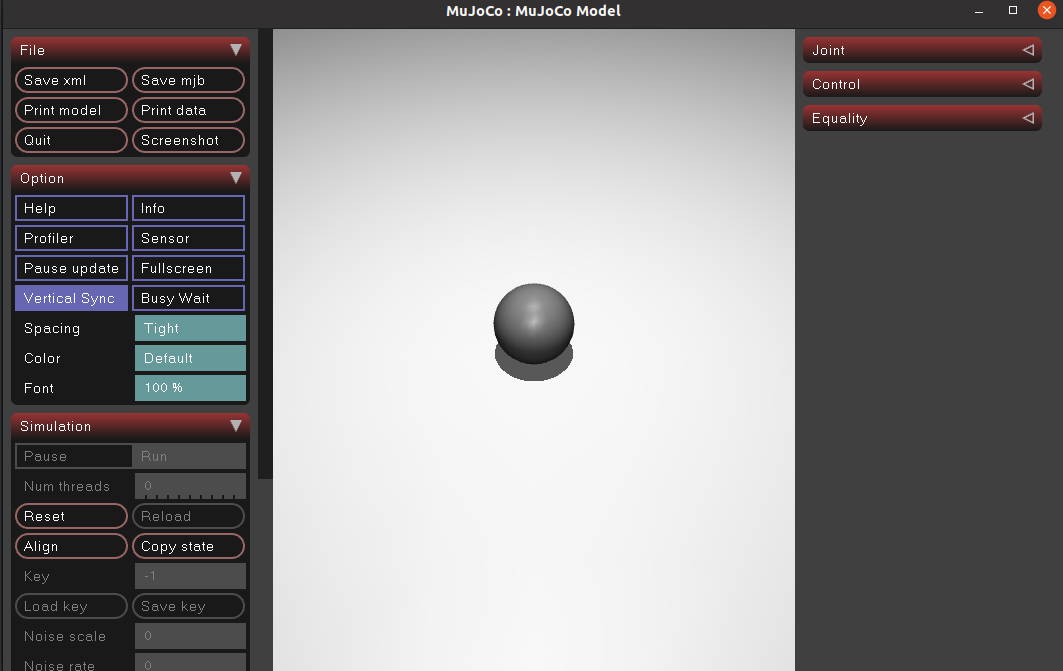Viewport: 1063px width, 671px height.
Task: Switch to Fullscreen mode
Action: click(188, 268)
